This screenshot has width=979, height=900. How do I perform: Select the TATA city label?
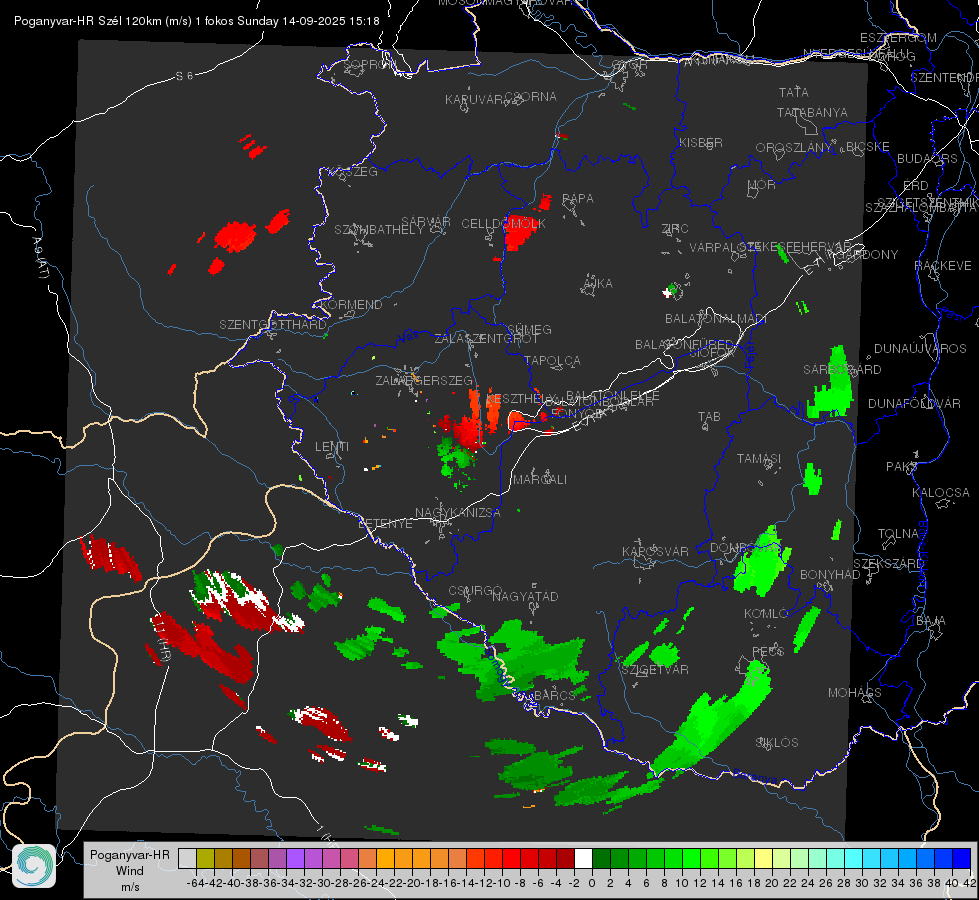pos(794,92)
